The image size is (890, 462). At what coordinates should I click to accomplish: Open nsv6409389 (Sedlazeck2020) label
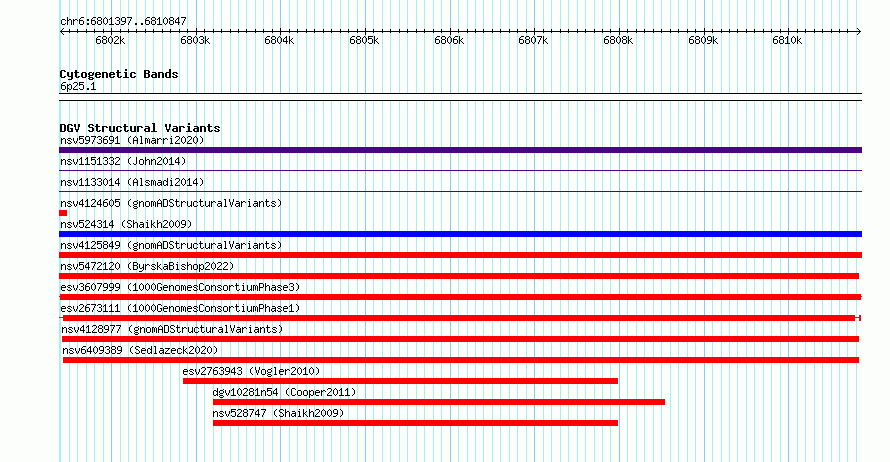[x=140, y=350]
